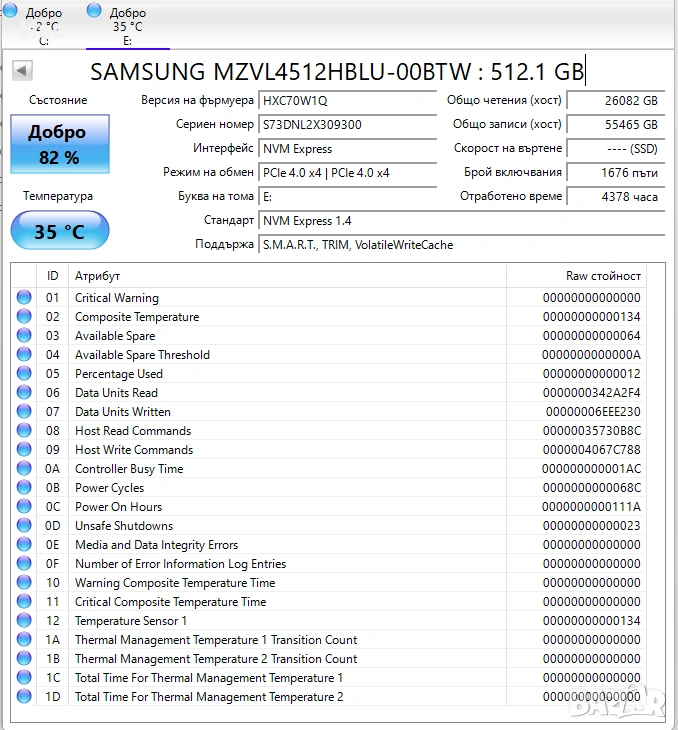Click the status orb for Percentage Used
The height and width of the screenshot is (730, 678).
pyautogui.click(x=24, y=374)
